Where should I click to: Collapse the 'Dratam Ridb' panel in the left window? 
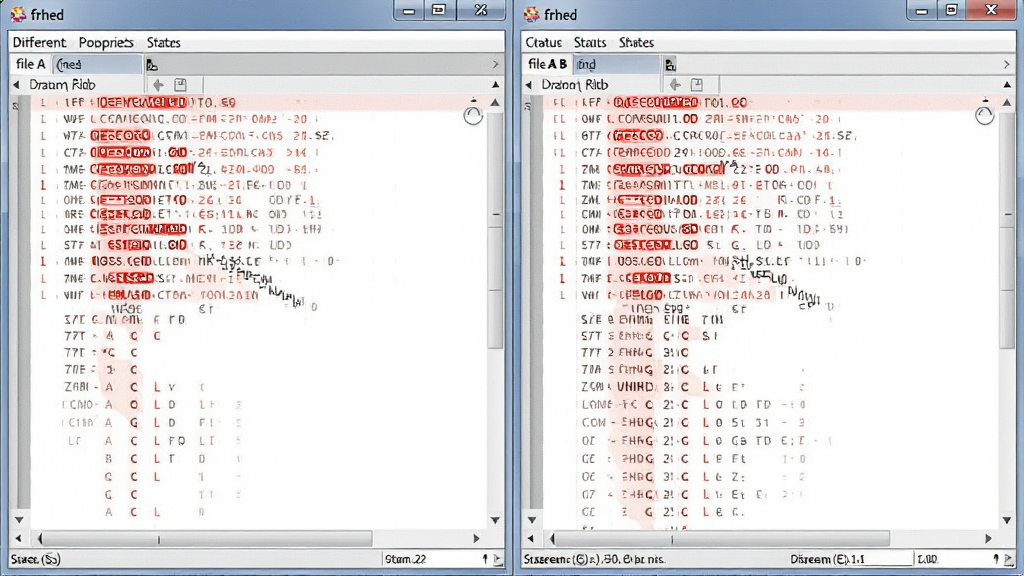coord(16,85)
